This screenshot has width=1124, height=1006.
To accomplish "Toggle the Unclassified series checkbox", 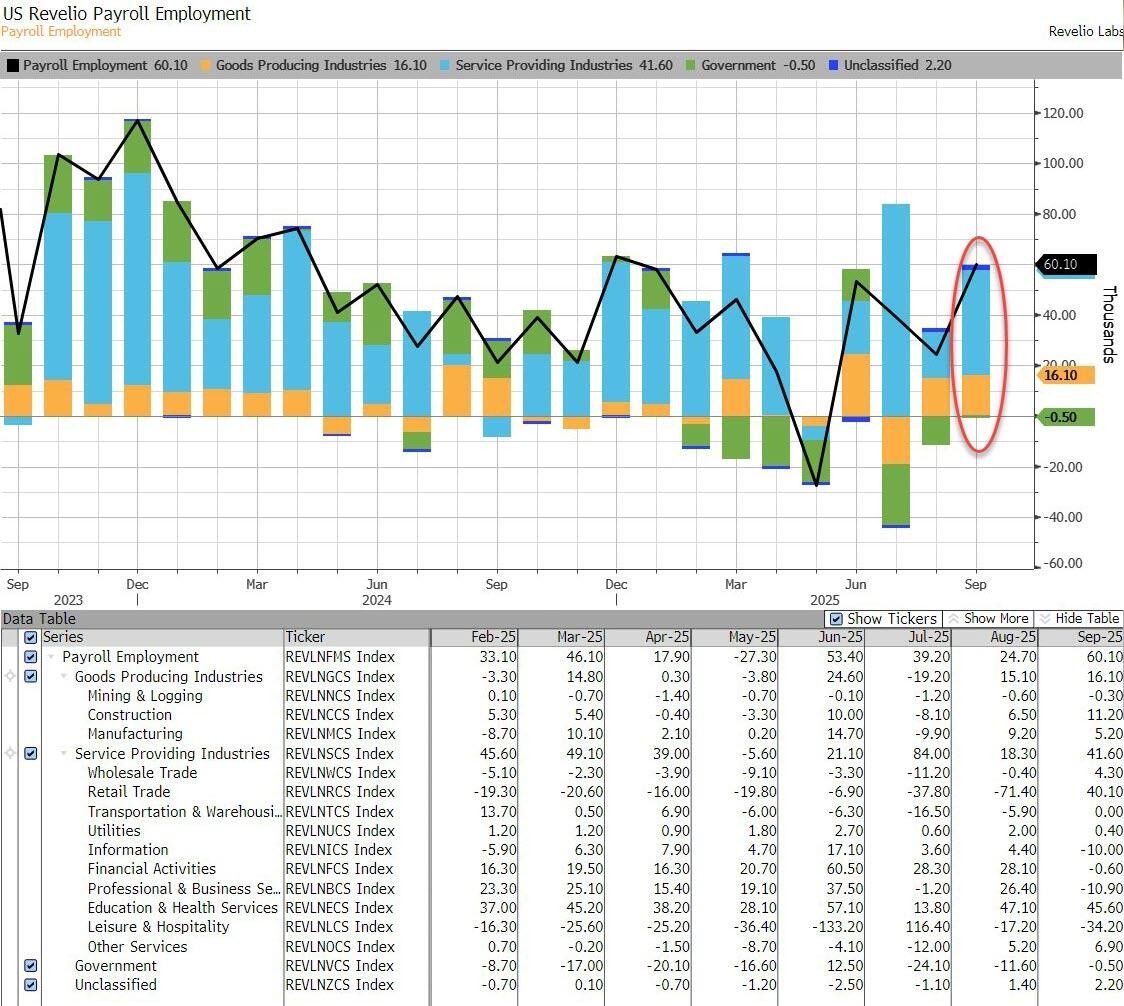I will (31, 985).
